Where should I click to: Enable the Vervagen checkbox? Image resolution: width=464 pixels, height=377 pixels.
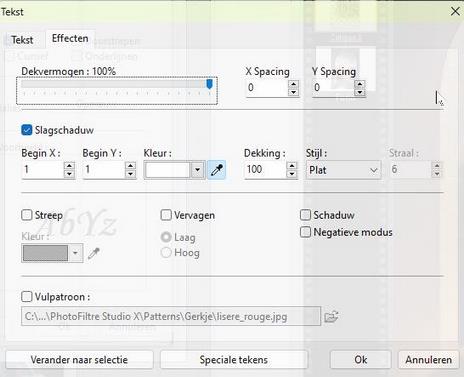point(166,215)
